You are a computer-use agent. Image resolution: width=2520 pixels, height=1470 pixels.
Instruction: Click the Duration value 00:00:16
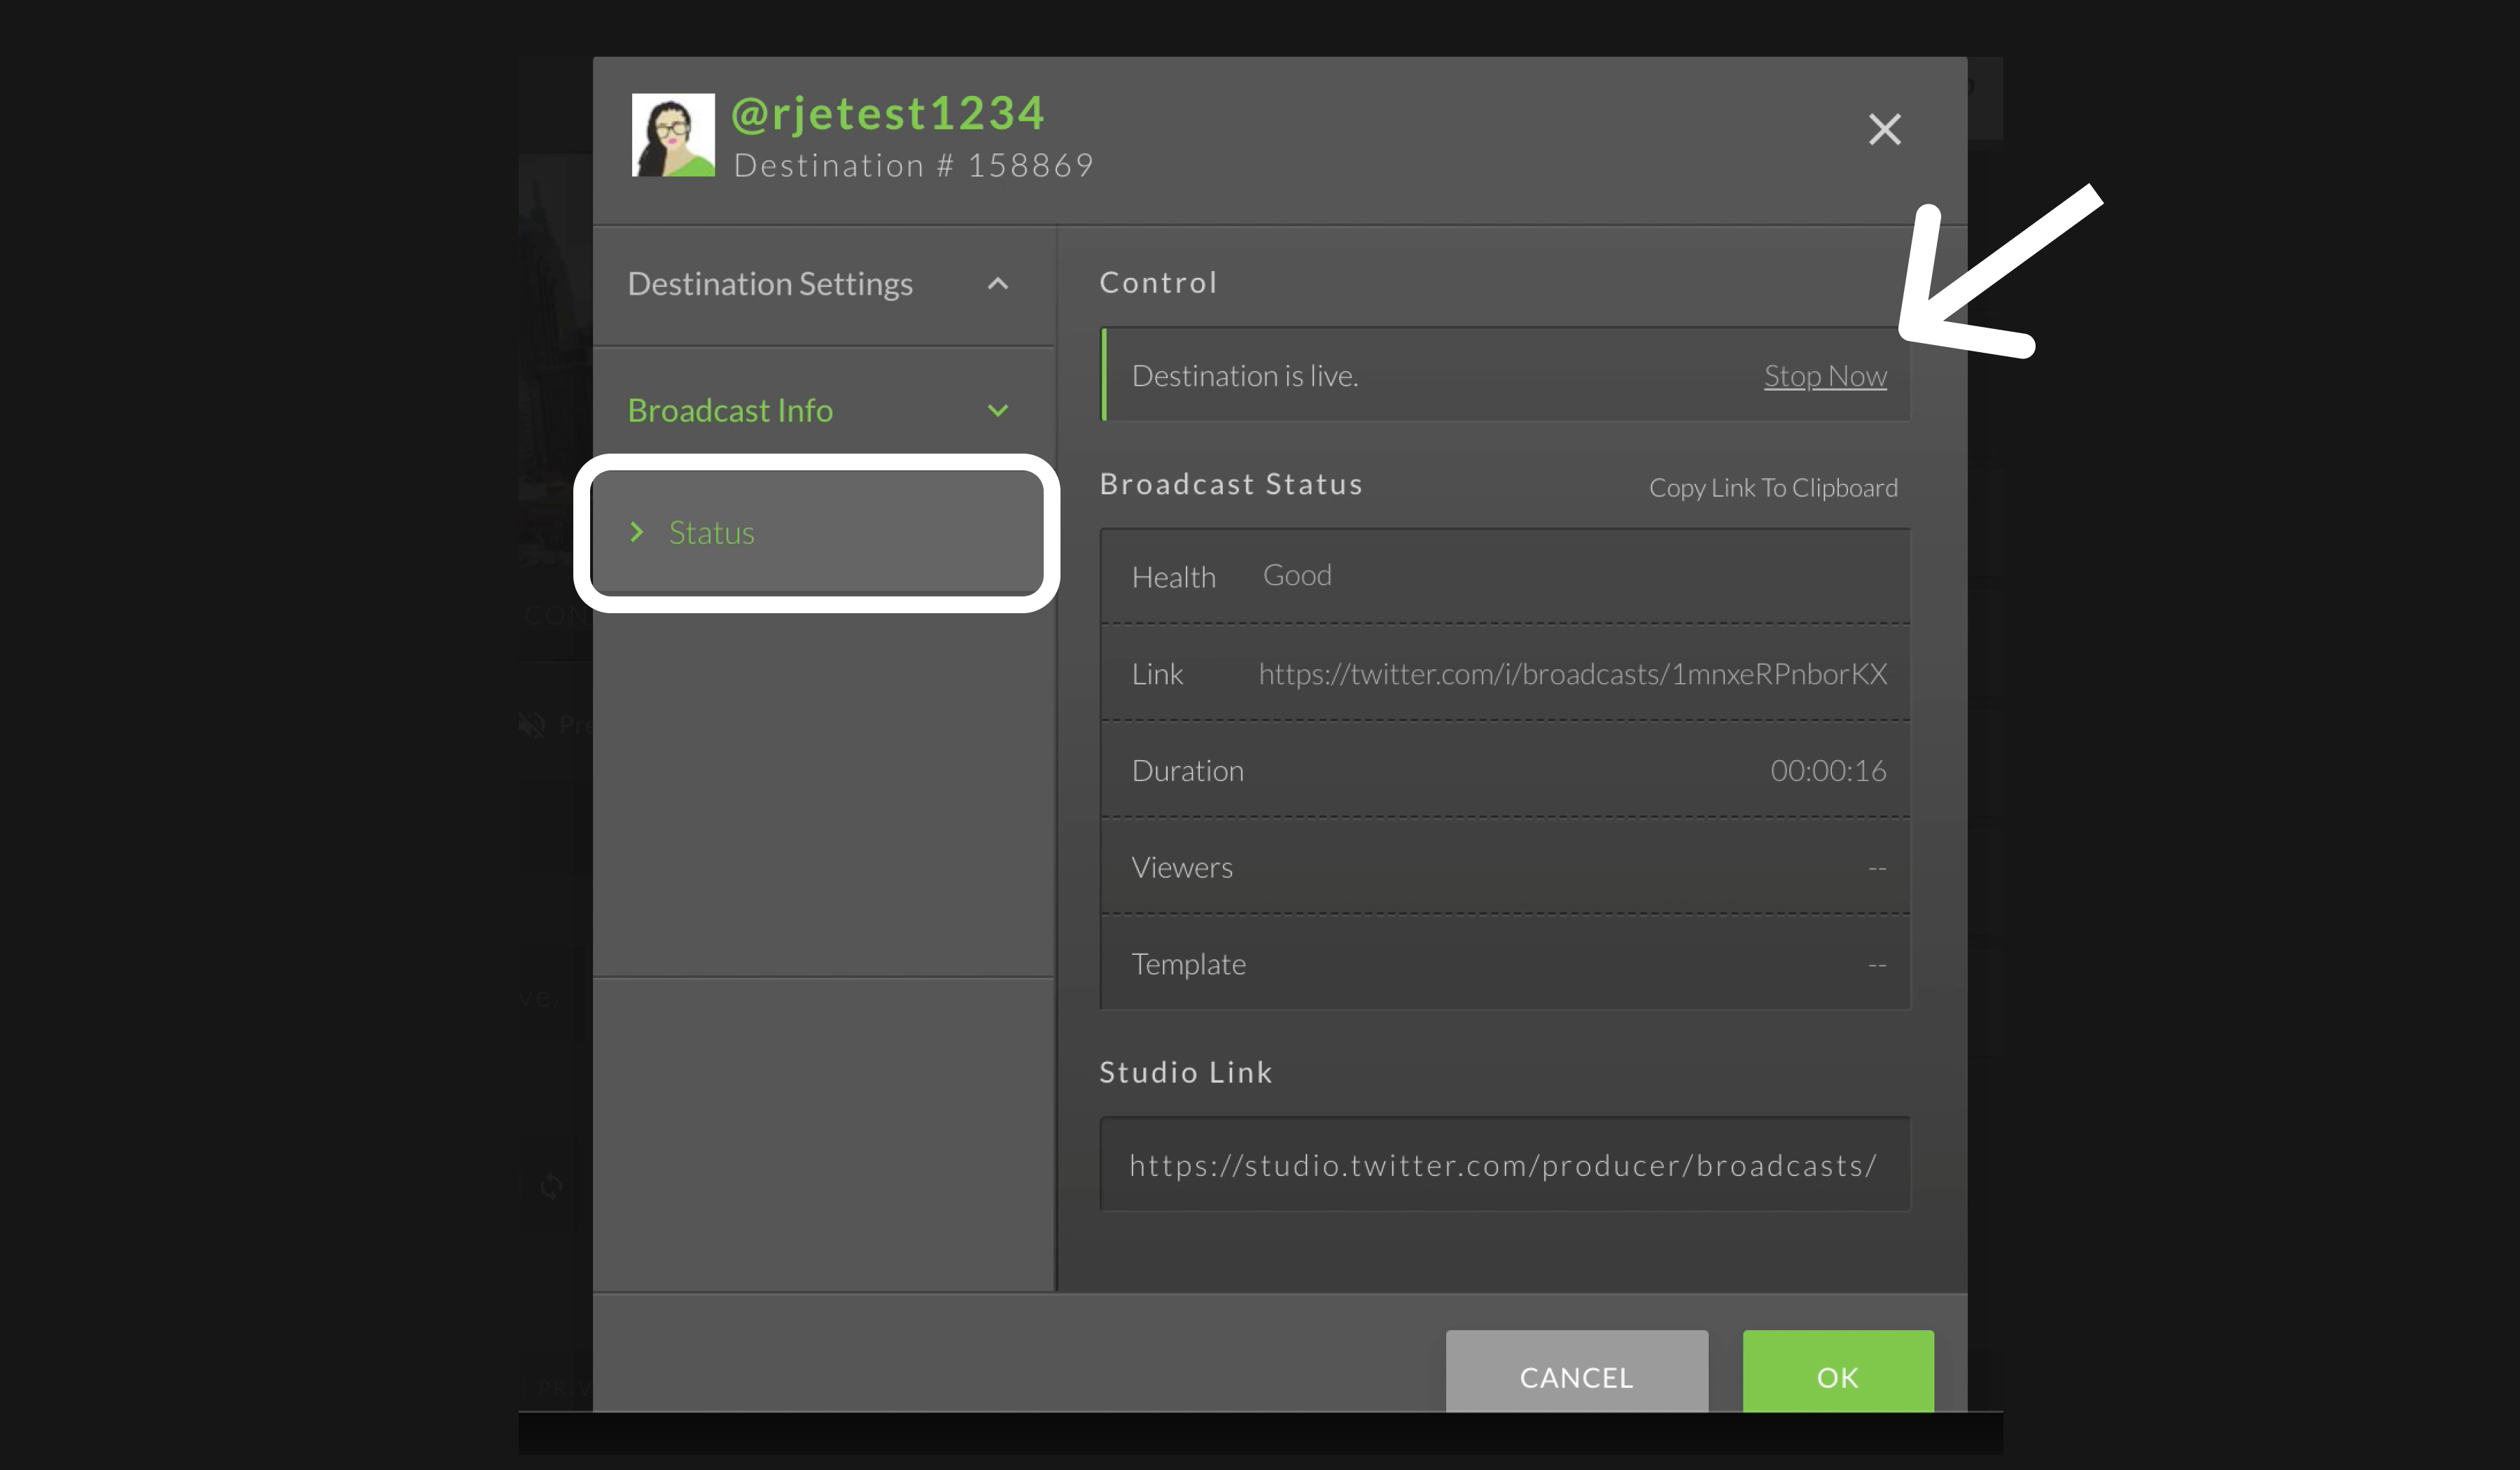coord(1828,771)
